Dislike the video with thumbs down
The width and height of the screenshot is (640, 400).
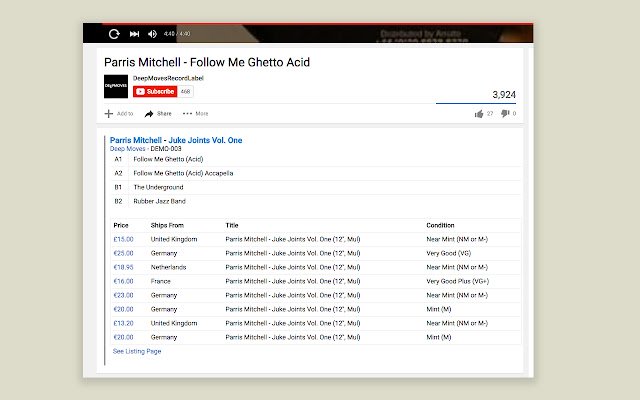coord(505,113)
